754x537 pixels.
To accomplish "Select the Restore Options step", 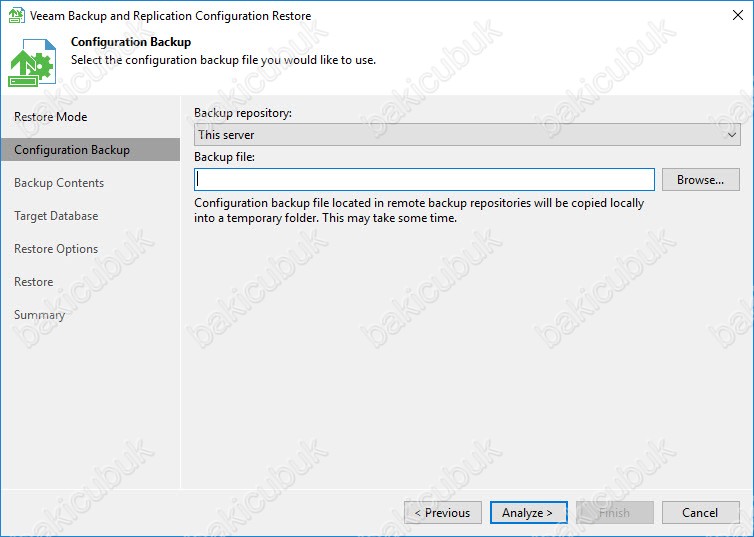I will click(56, 249).
